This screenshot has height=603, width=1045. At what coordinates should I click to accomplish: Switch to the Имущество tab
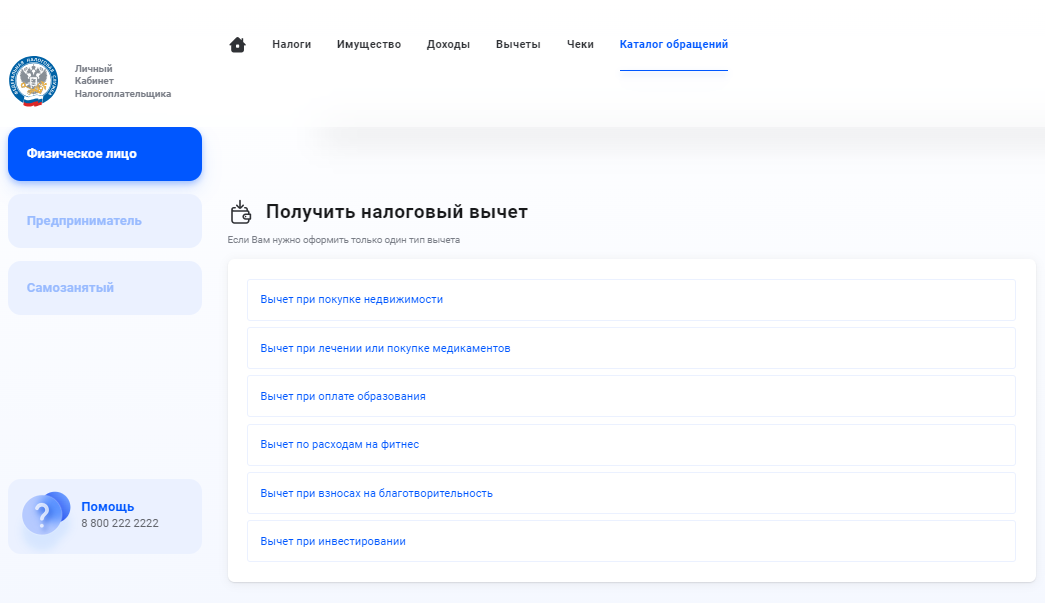click(x=369, y=45)
